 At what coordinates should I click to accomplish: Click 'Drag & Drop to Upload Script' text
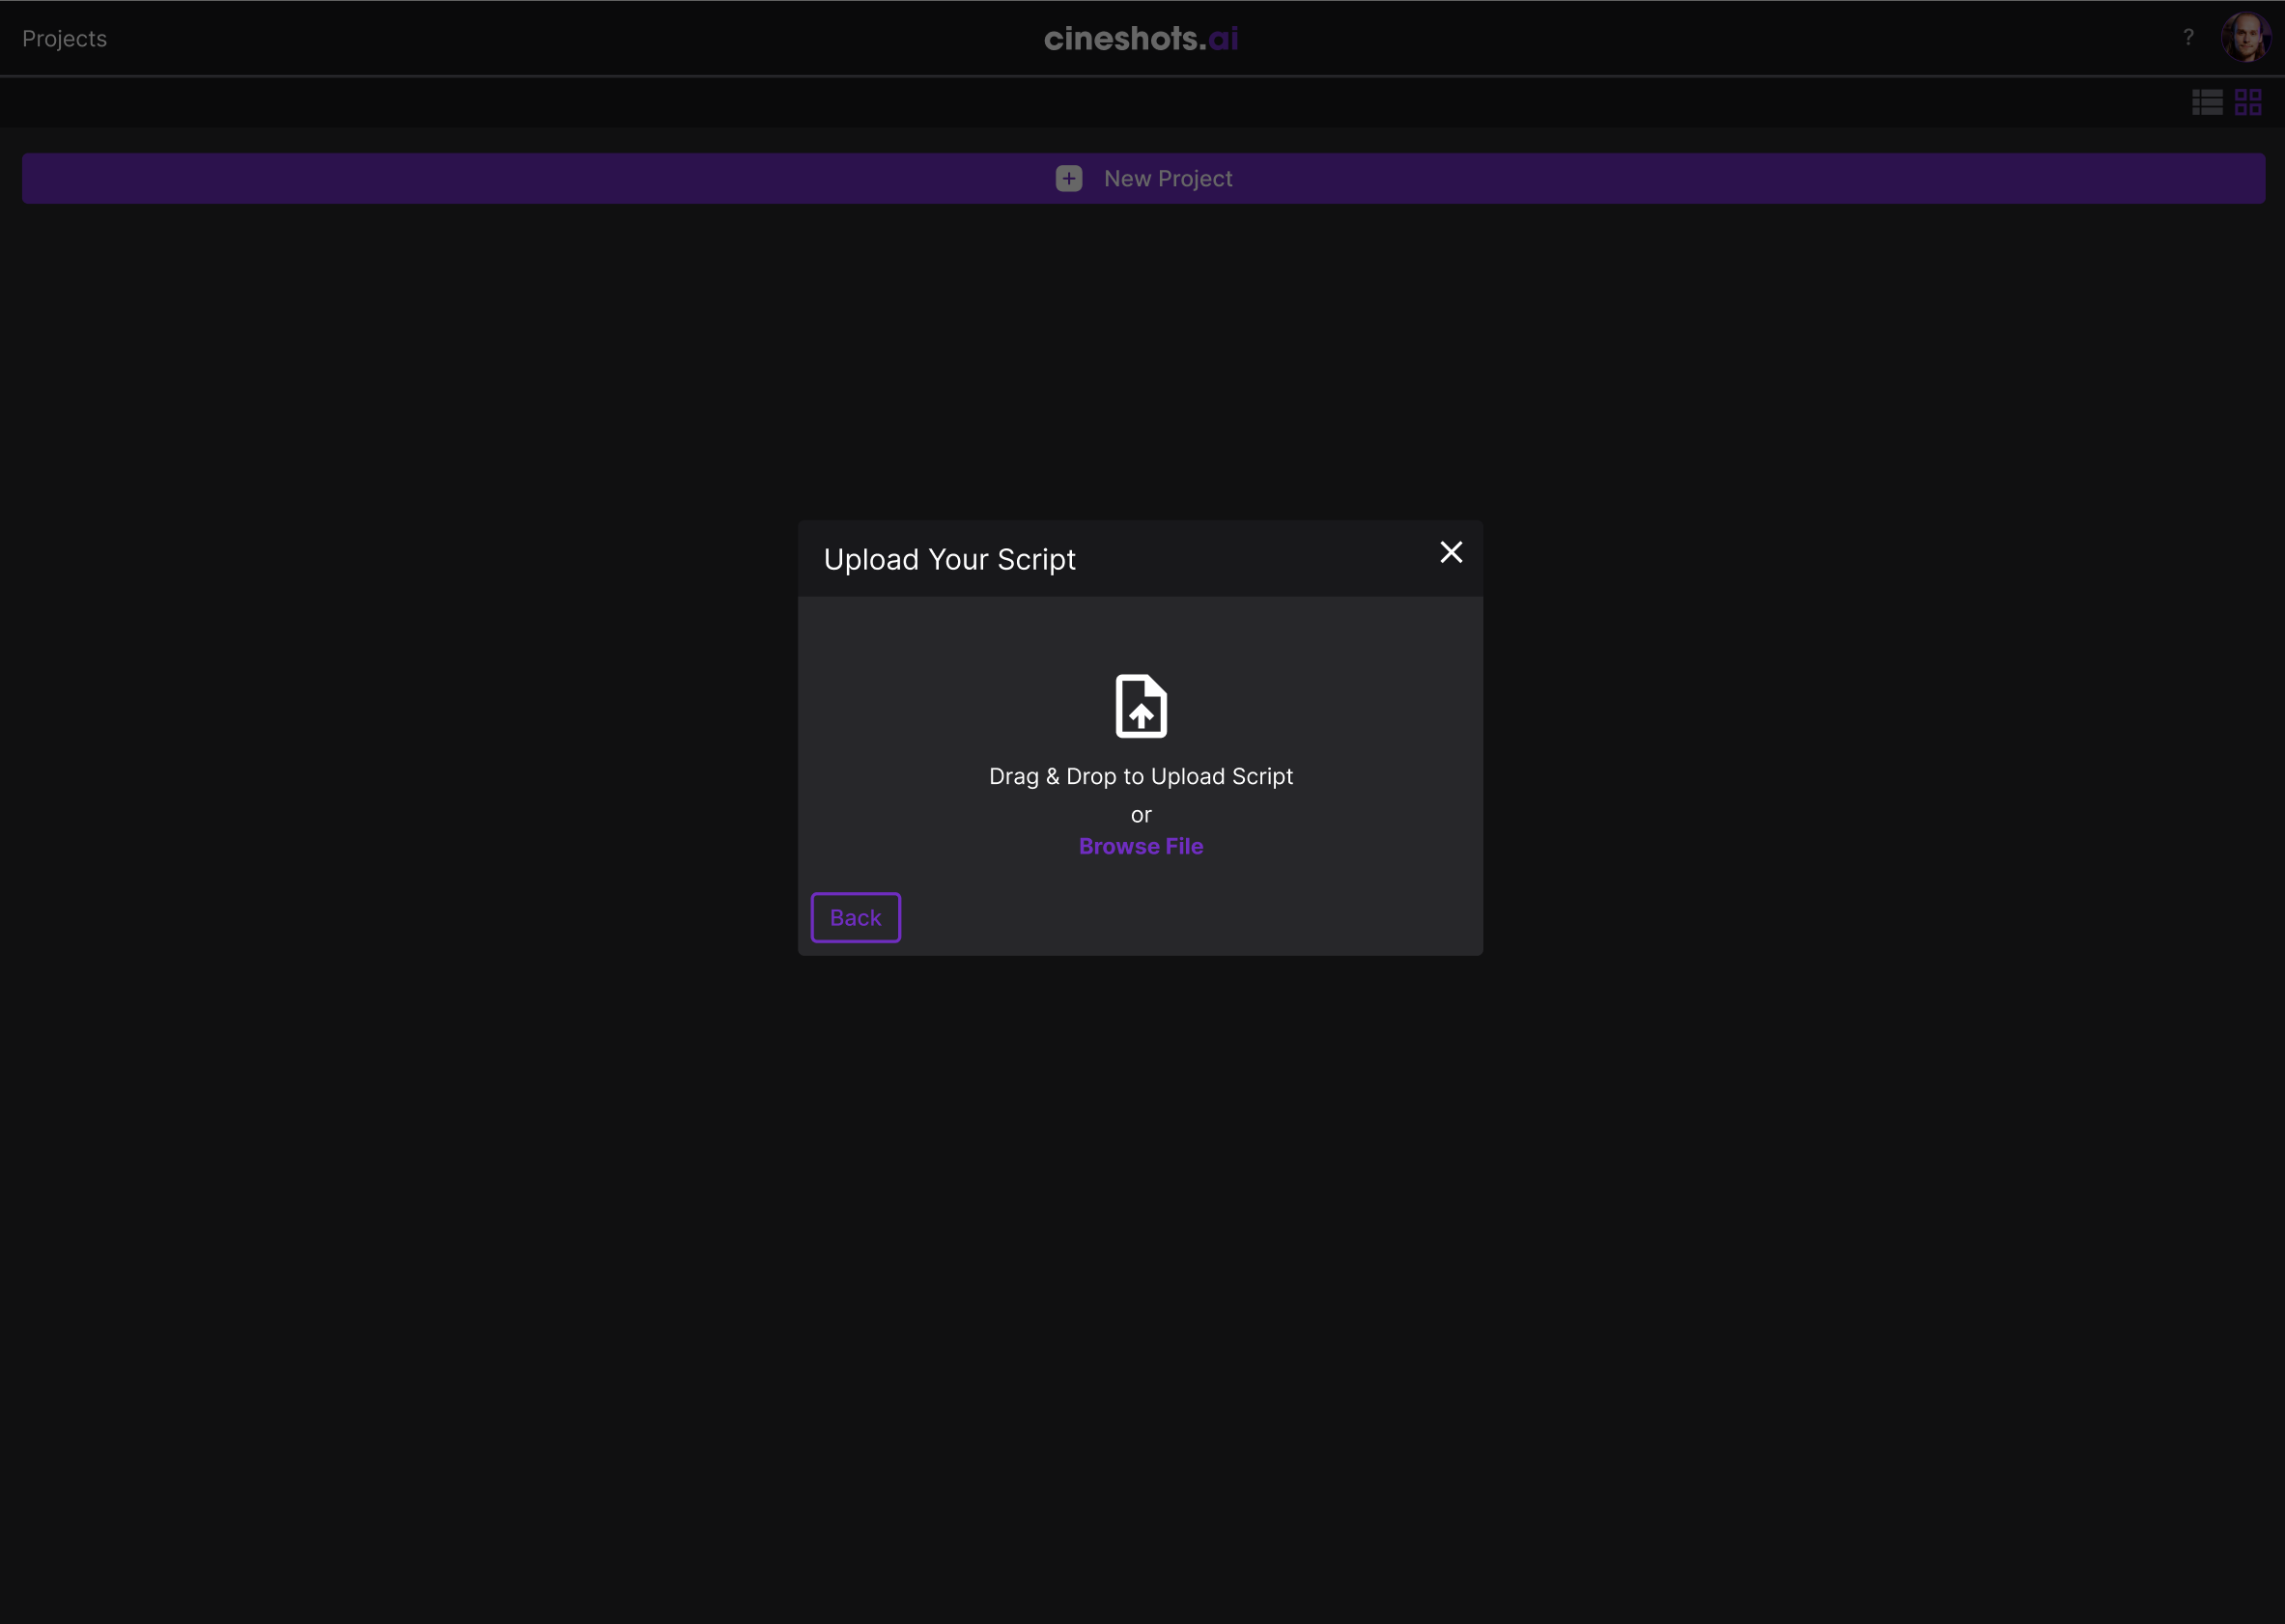[x=1140, y=775]
